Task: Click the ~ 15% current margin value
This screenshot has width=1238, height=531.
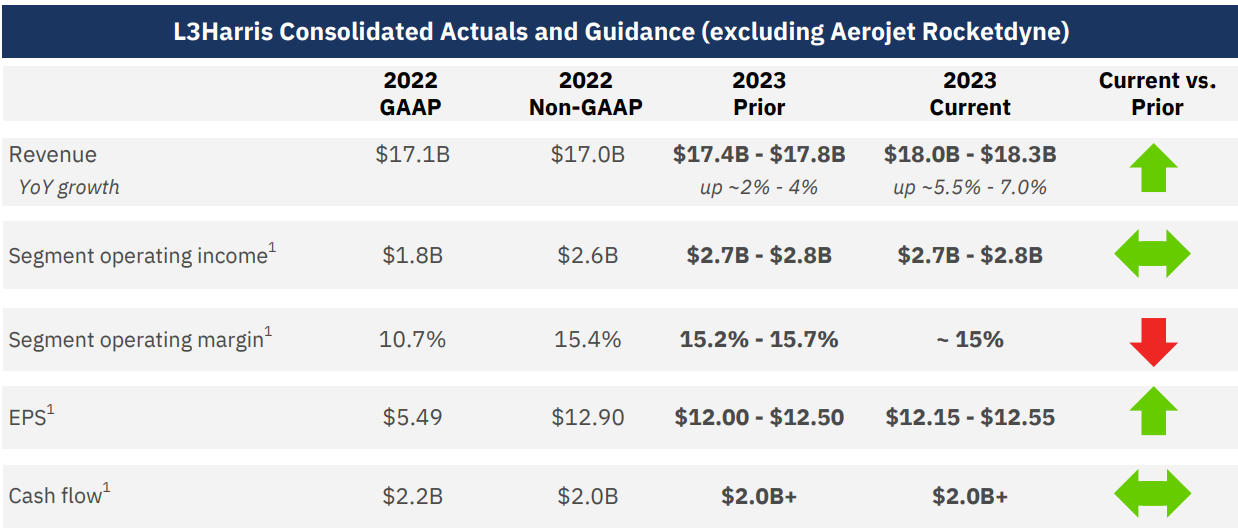Action: click(x=970, y=340)
